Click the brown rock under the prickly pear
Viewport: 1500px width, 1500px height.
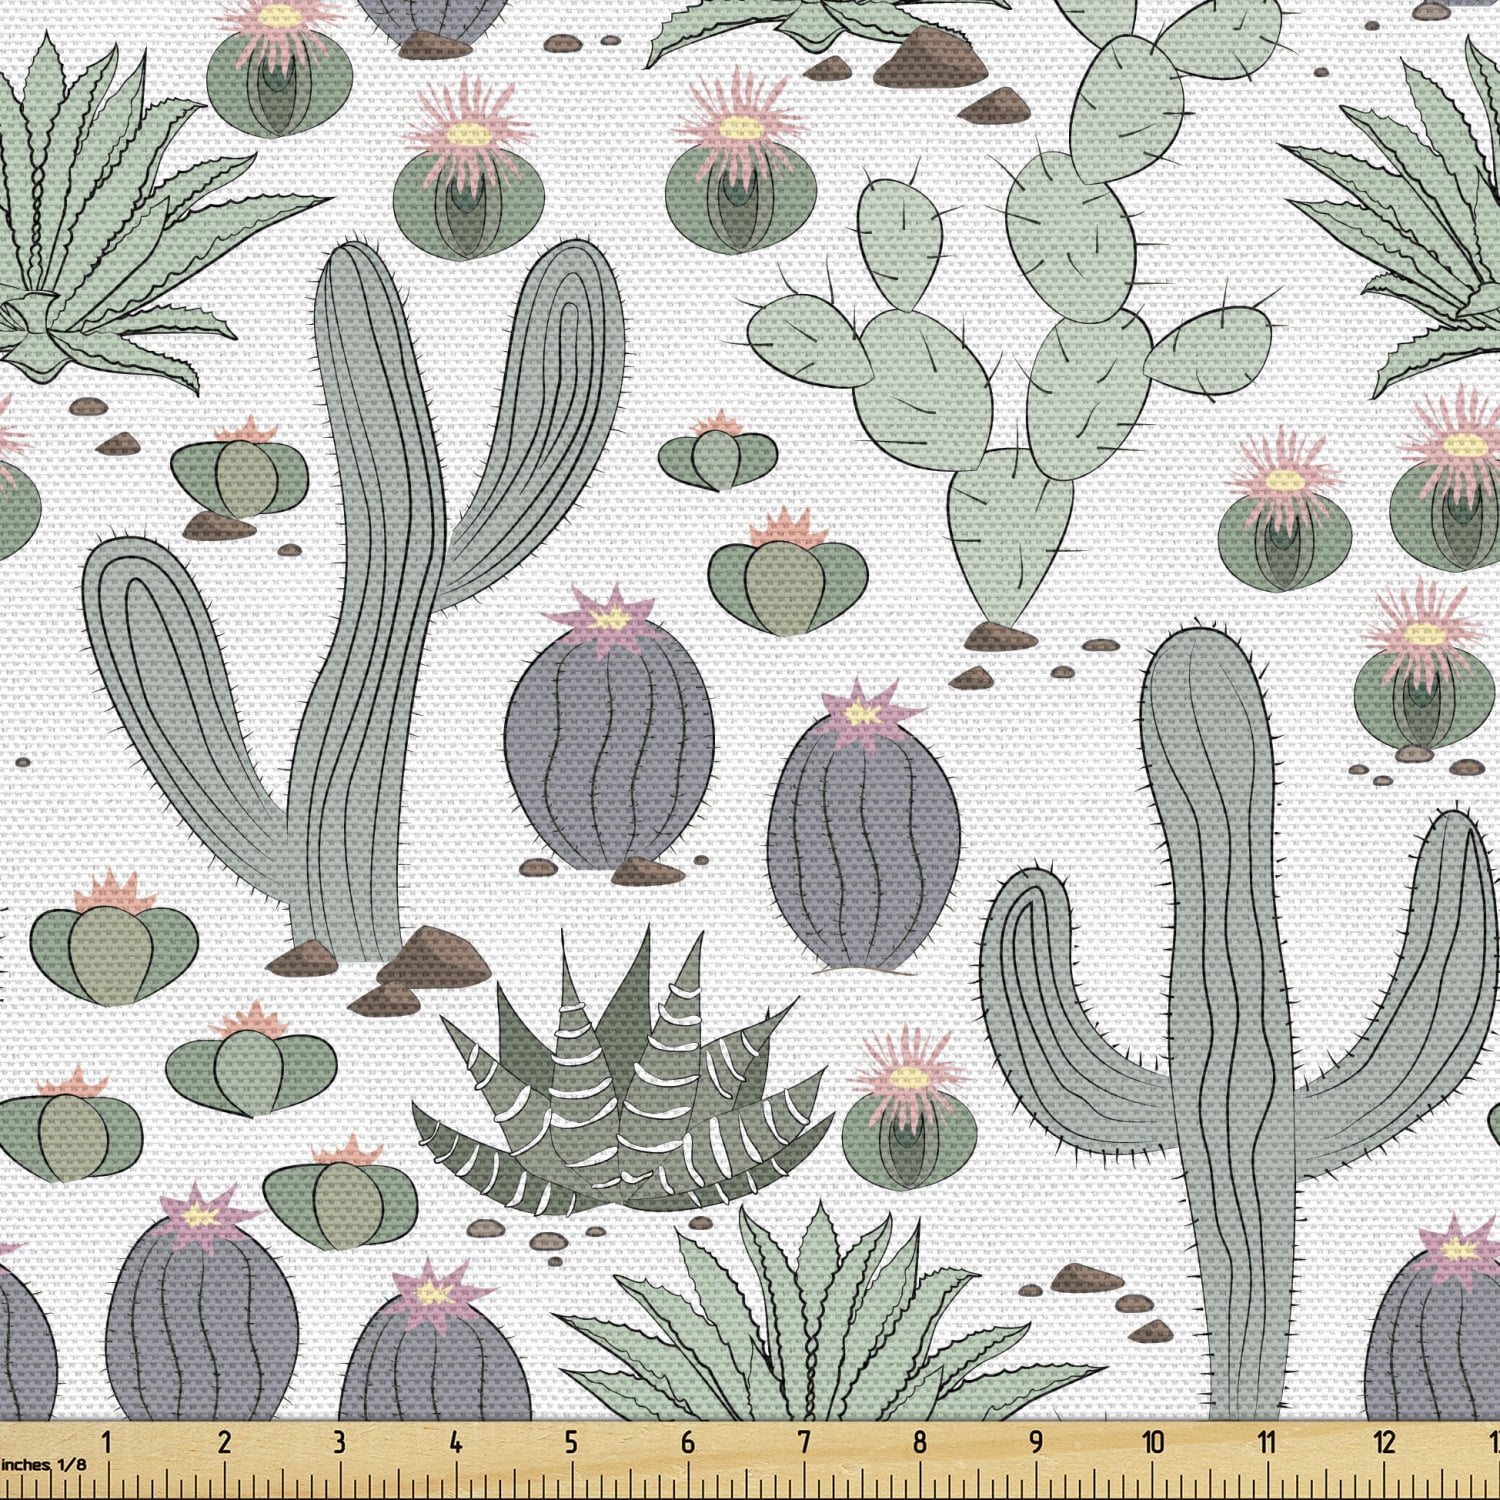click(x=1000, y=636)
